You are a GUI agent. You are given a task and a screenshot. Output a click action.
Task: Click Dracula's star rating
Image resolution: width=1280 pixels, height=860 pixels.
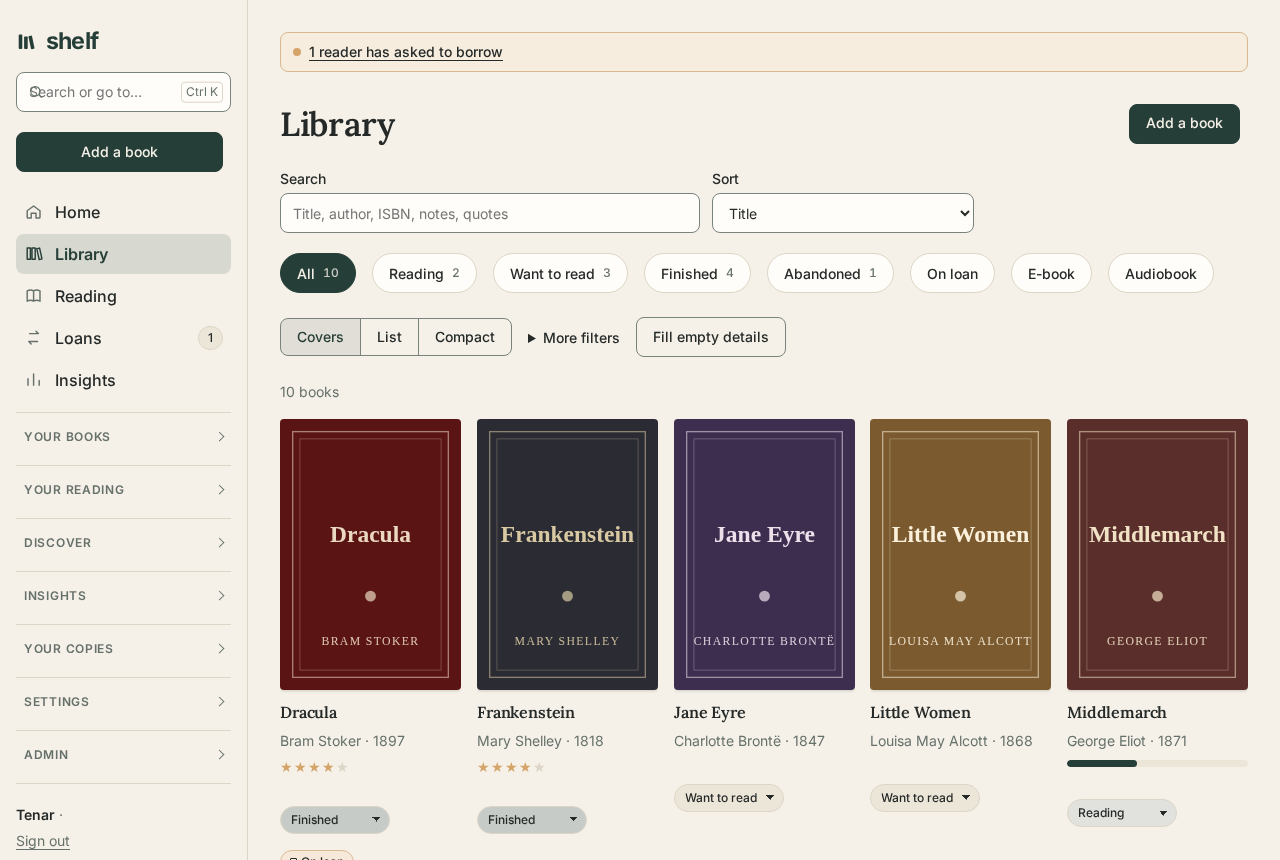point(314,767)
